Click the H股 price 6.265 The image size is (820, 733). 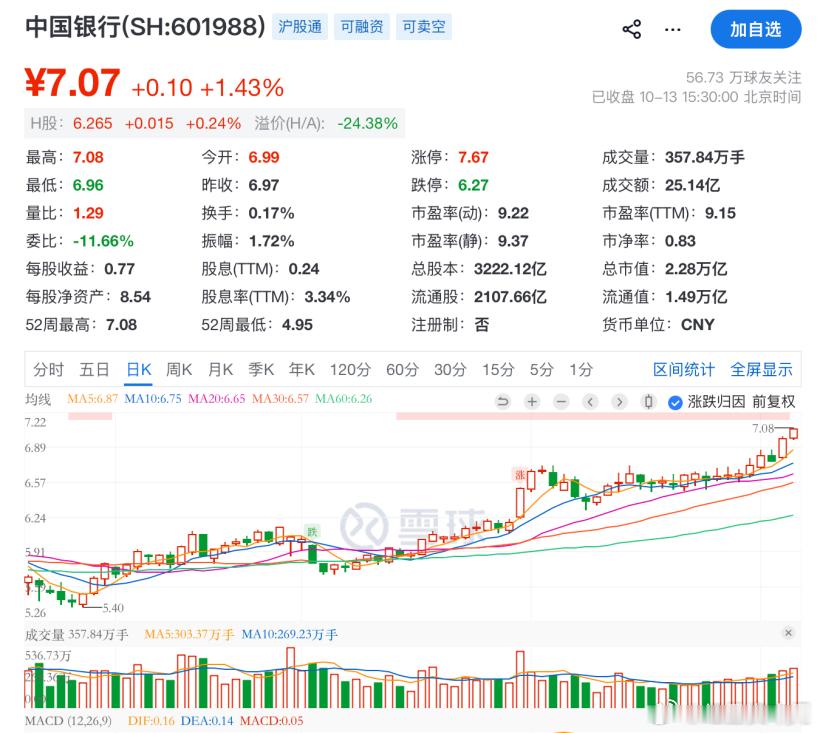(93, 123)
